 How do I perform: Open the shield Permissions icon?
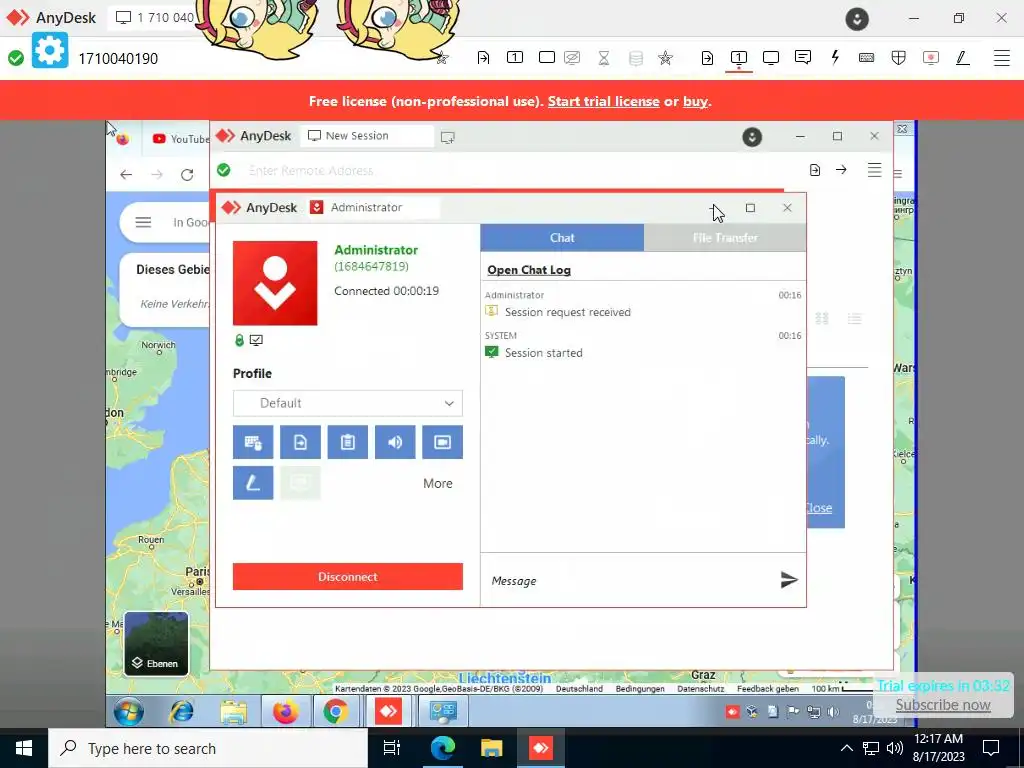(x=899, y=58)
